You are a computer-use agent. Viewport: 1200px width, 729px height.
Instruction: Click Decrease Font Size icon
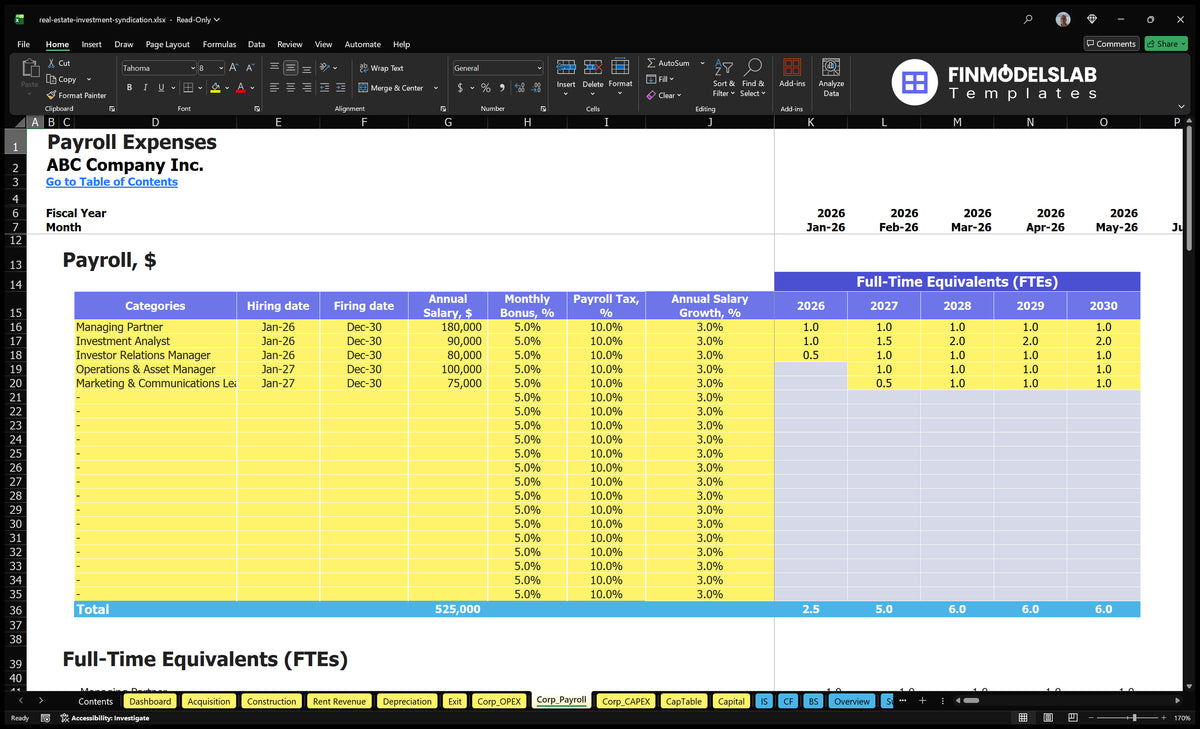[x=249, y=68]
